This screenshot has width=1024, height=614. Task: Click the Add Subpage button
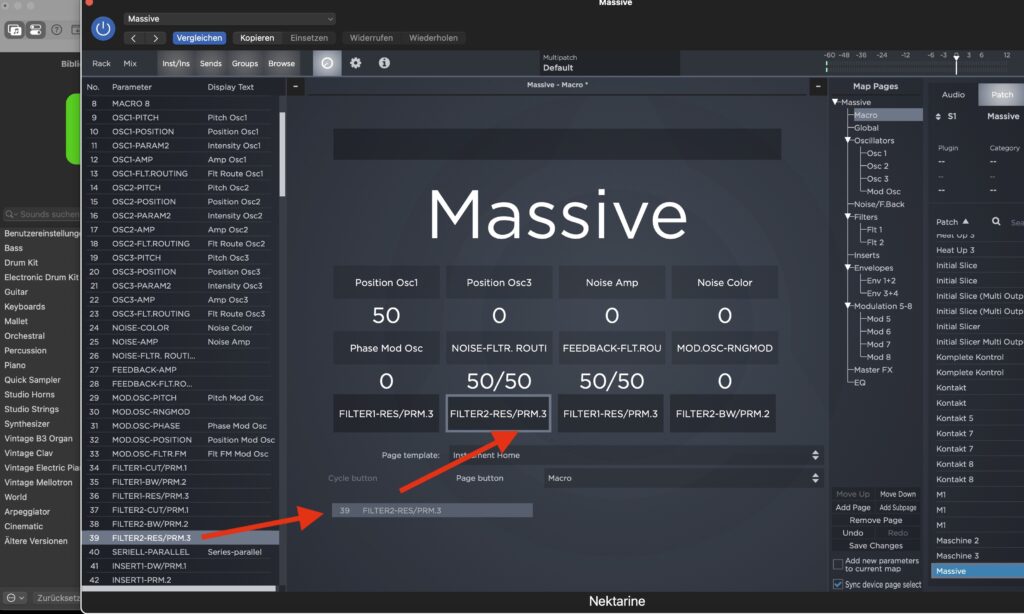897,508
